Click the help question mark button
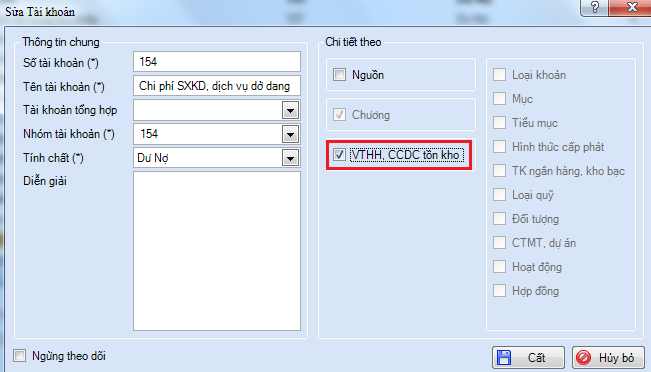Screen dimensions: 651x372 click(x=595, y=7)
